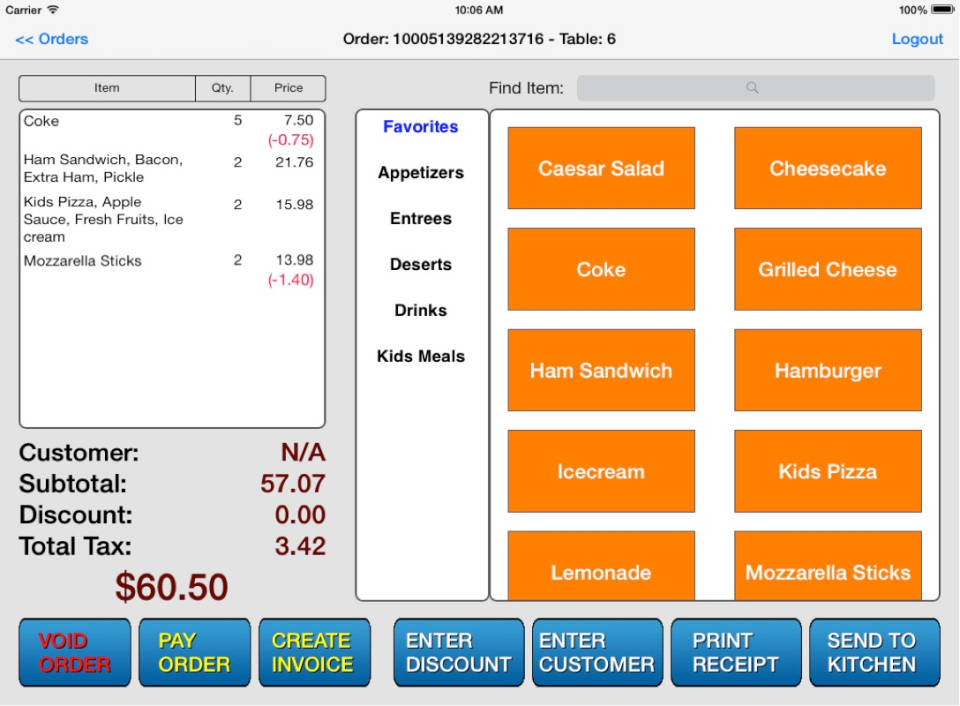The image size is (960, 706).
Task: Focus the Find Item search field
Action: pos(755,88)
